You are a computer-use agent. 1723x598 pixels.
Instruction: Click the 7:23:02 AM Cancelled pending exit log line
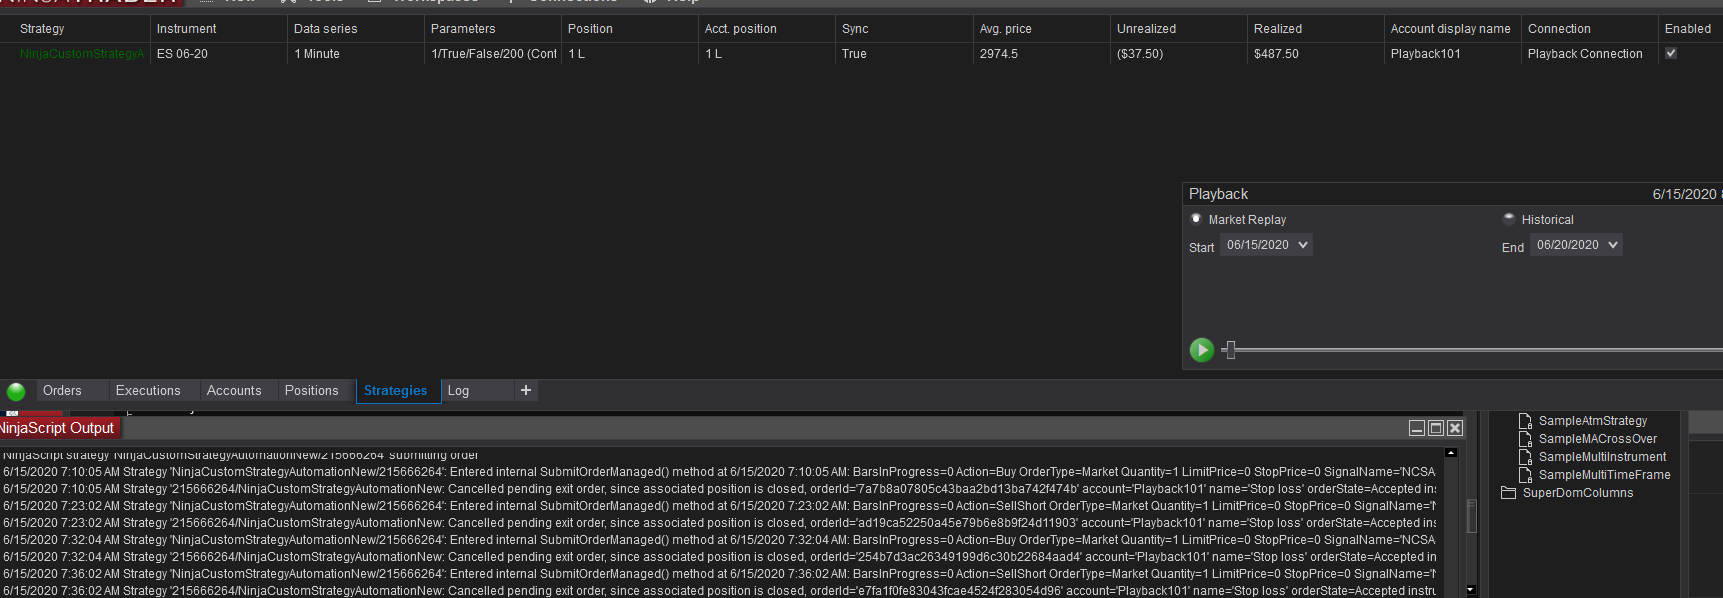(x=719, y=523)
